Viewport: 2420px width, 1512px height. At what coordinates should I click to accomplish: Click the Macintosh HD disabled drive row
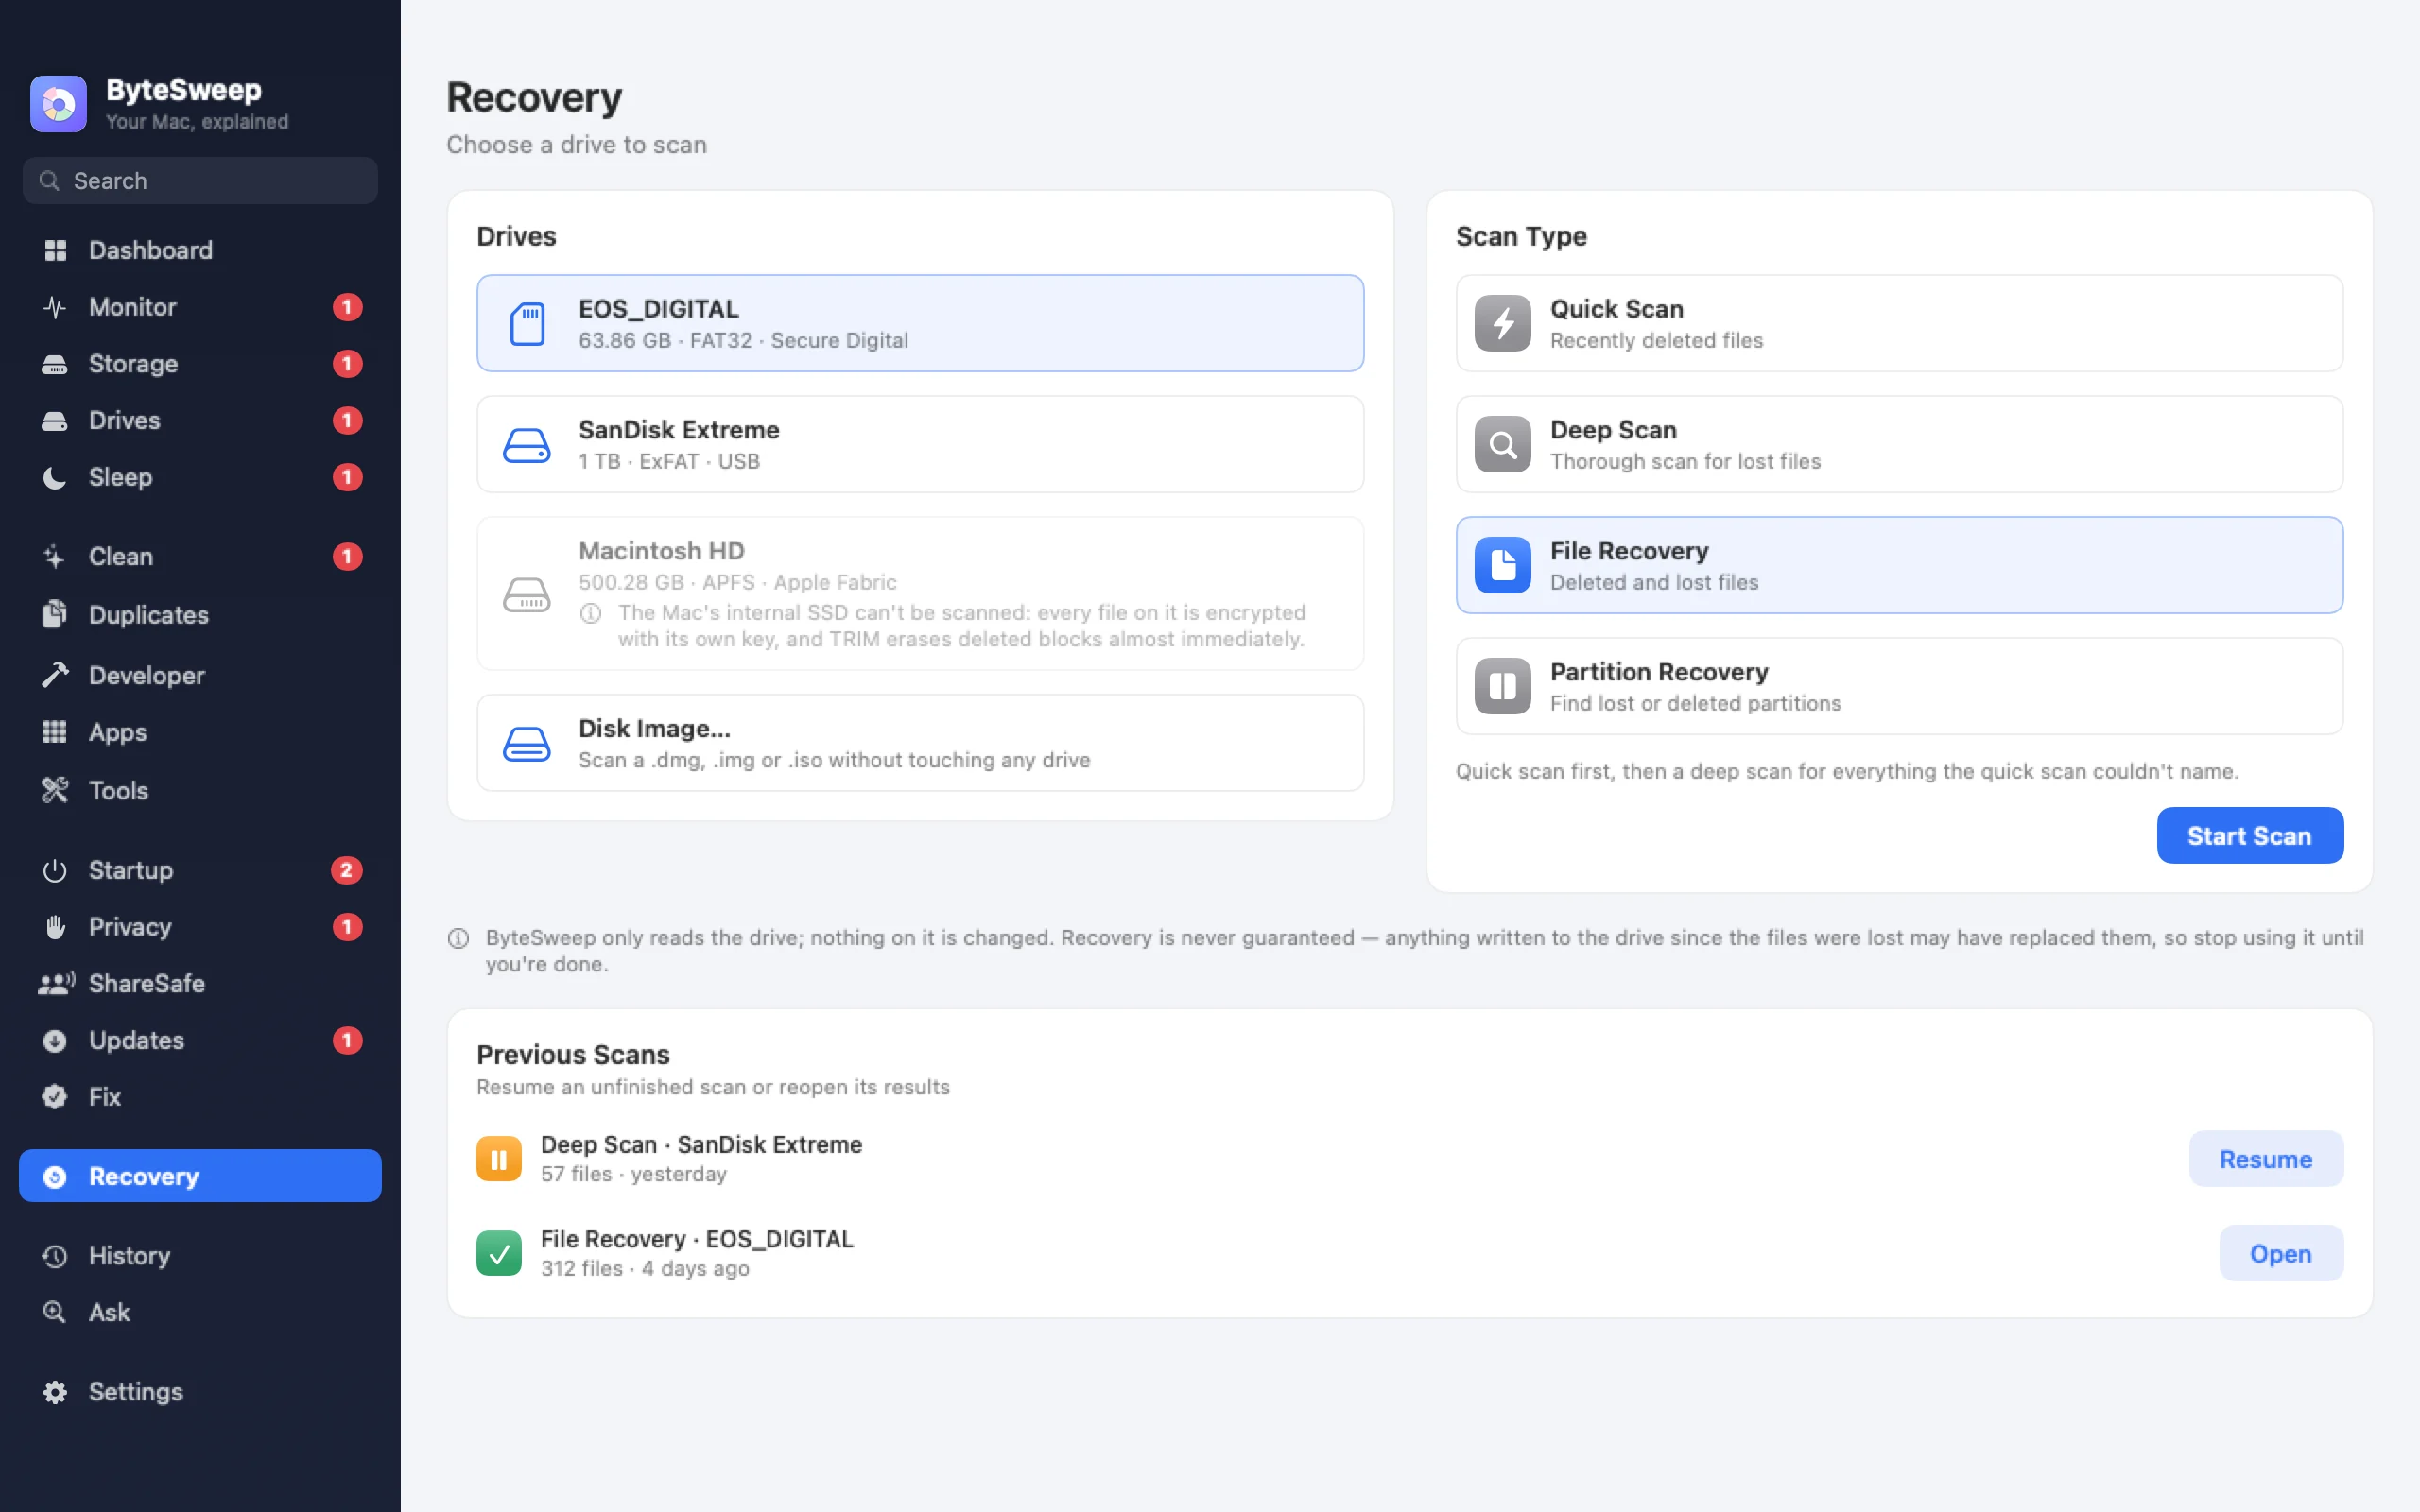click(x=920, y=593)
